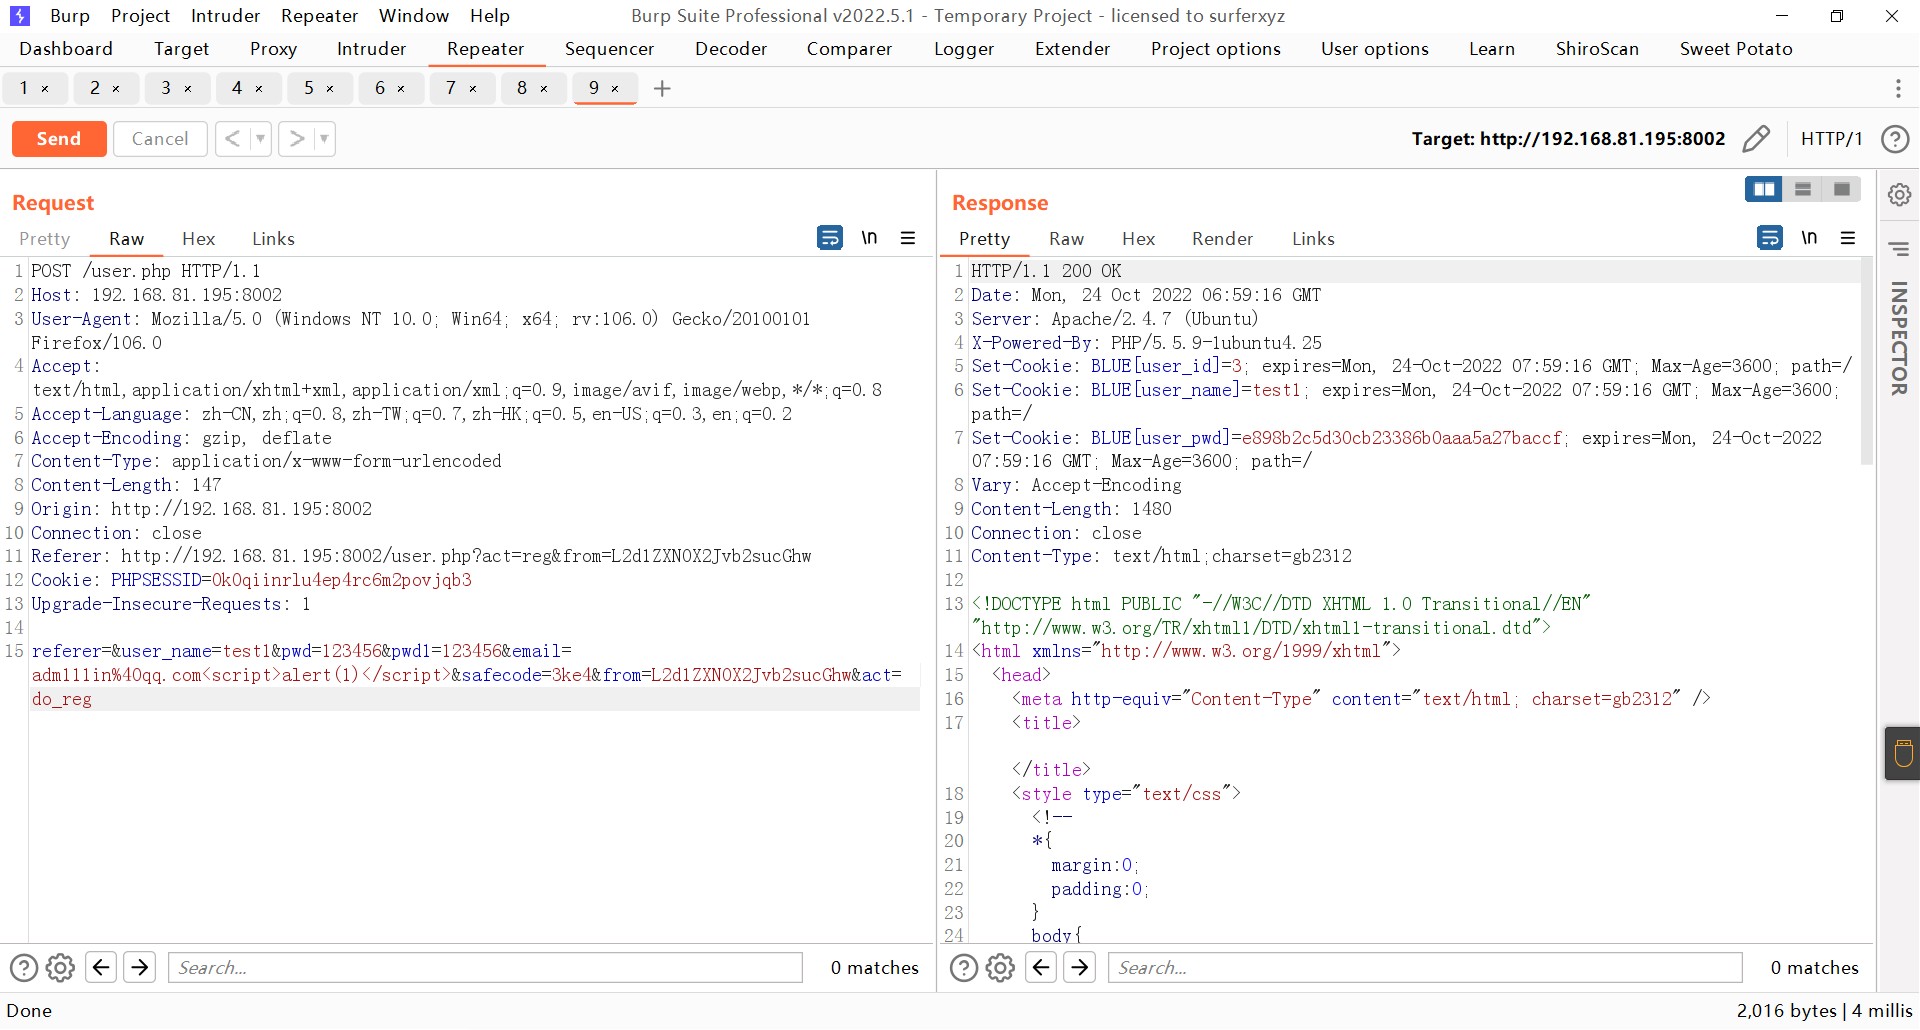Add a new Repeater tab
1920x1030 pixels.
pos(662,89)
